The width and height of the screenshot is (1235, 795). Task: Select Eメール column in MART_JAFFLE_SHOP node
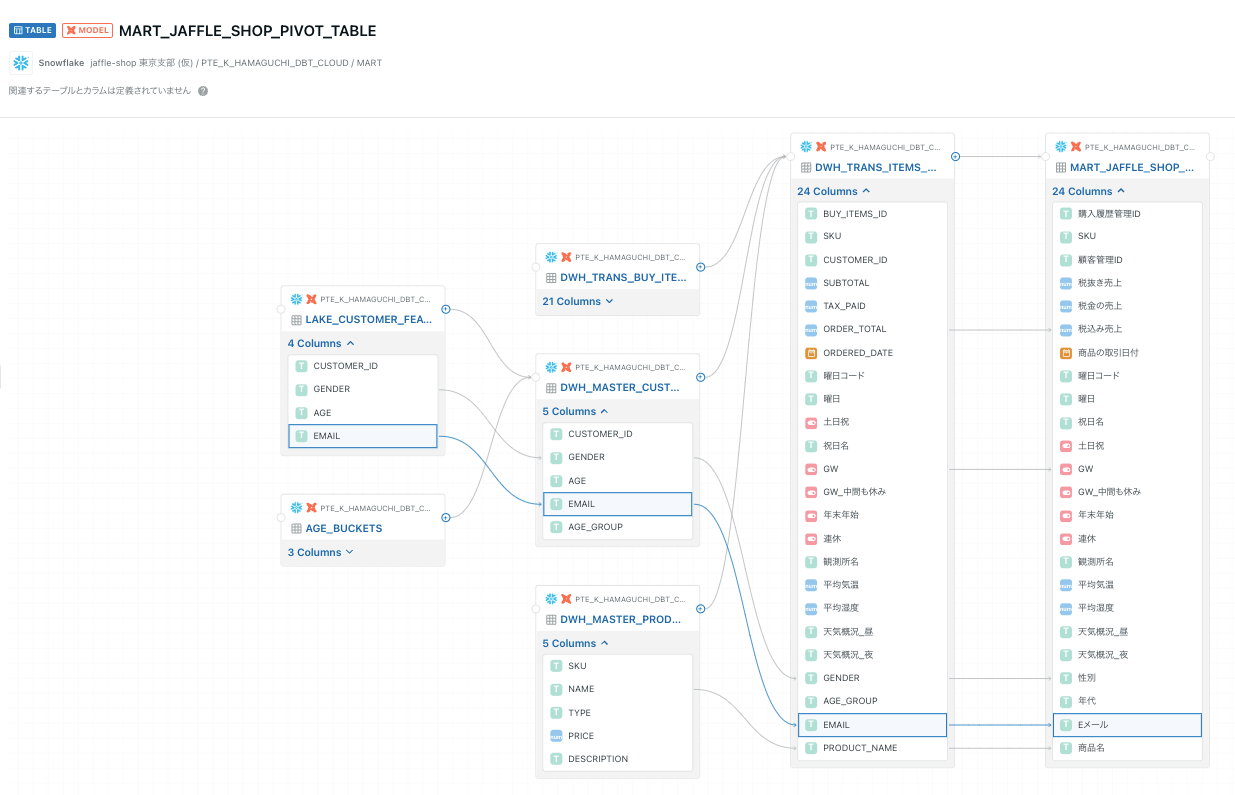coord(1127,725)
